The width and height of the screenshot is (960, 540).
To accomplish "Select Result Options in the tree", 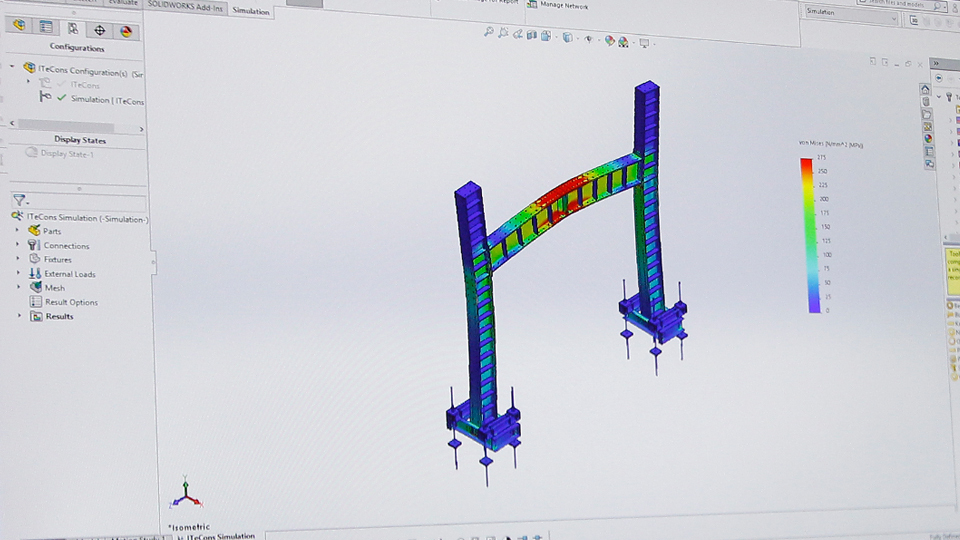I will coord(70,302).
